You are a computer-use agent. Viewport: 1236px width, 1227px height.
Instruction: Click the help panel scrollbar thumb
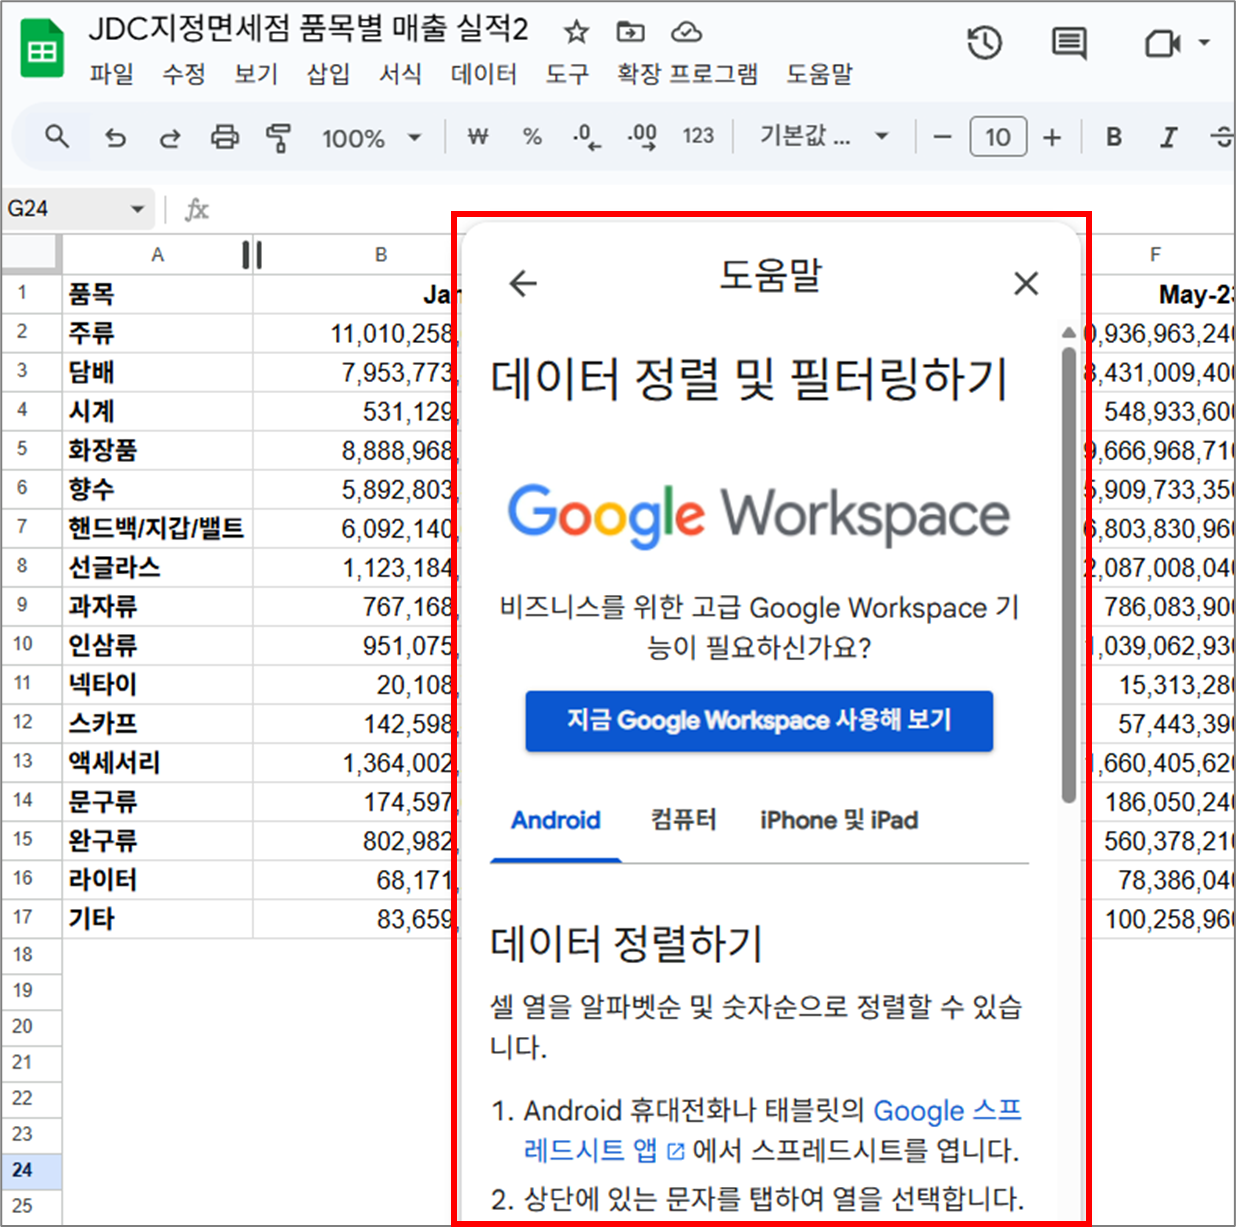[1069, 575]
